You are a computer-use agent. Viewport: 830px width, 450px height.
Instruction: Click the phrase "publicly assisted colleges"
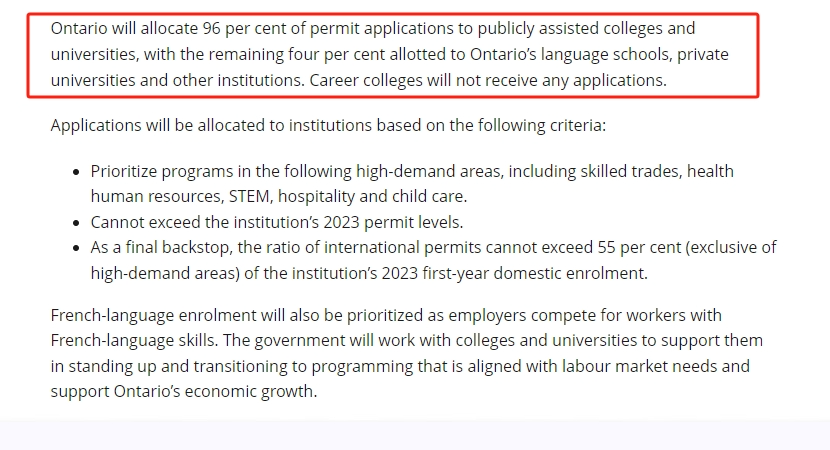570,29
